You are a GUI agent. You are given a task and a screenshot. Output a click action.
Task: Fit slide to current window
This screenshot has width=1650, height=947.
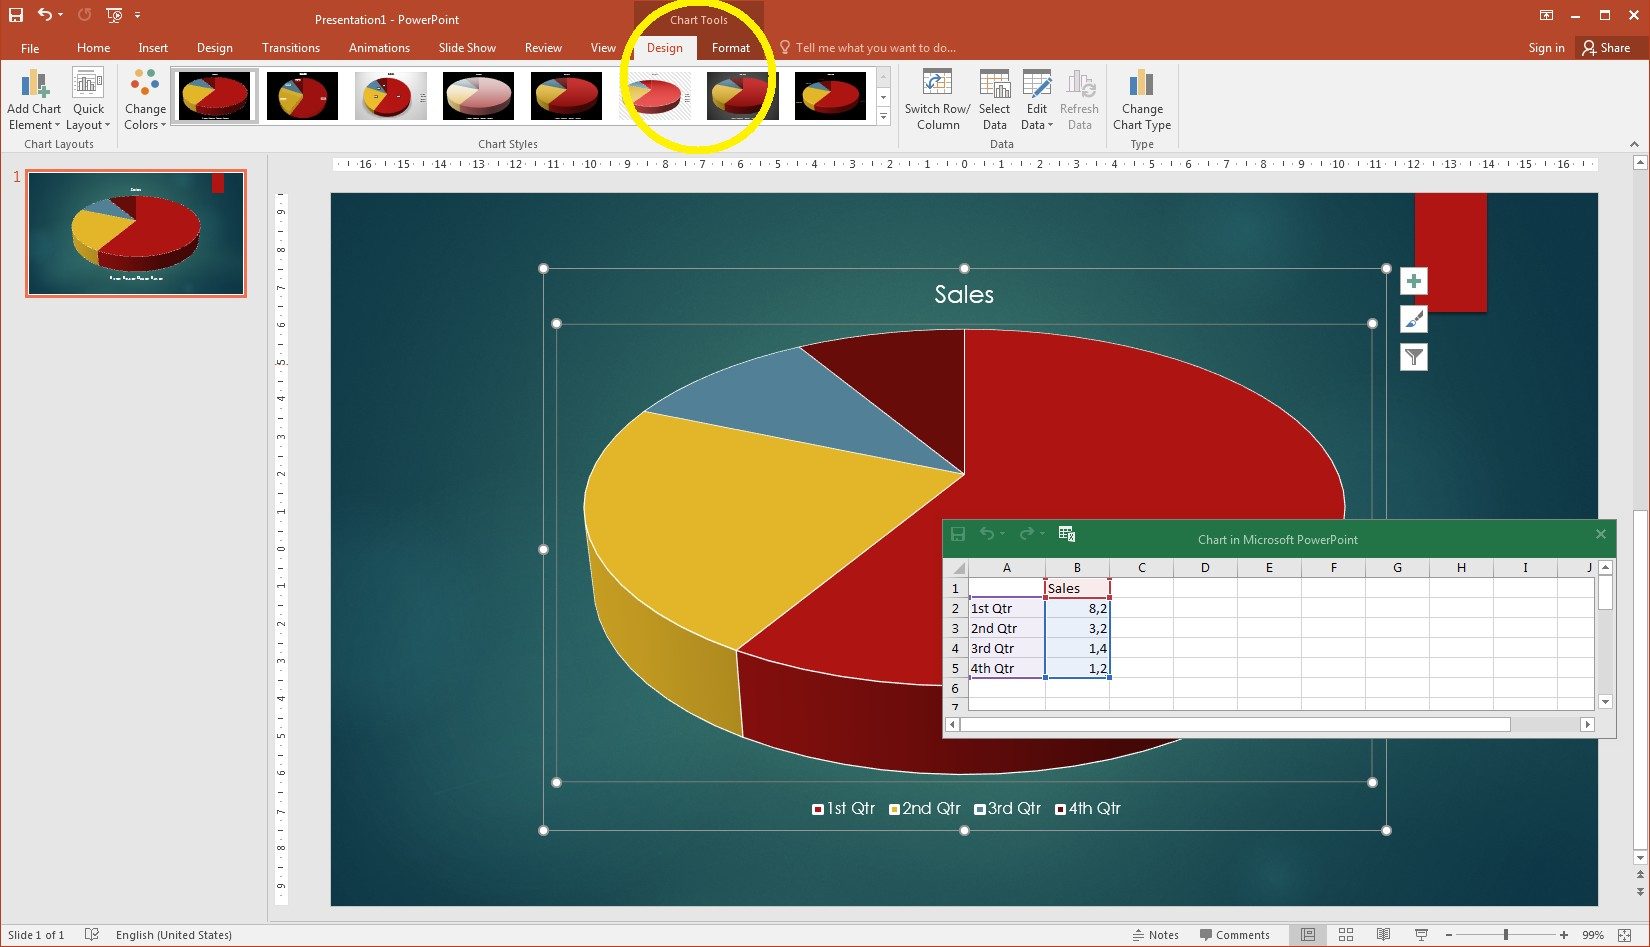[x=1624, y=935]
